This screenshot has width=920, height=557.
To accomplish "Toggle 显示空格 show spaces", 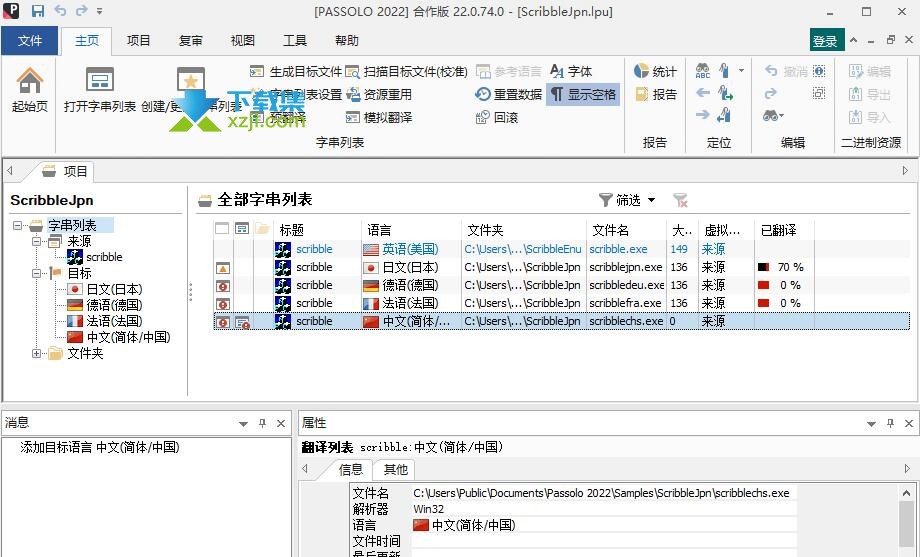I will 583,94.
